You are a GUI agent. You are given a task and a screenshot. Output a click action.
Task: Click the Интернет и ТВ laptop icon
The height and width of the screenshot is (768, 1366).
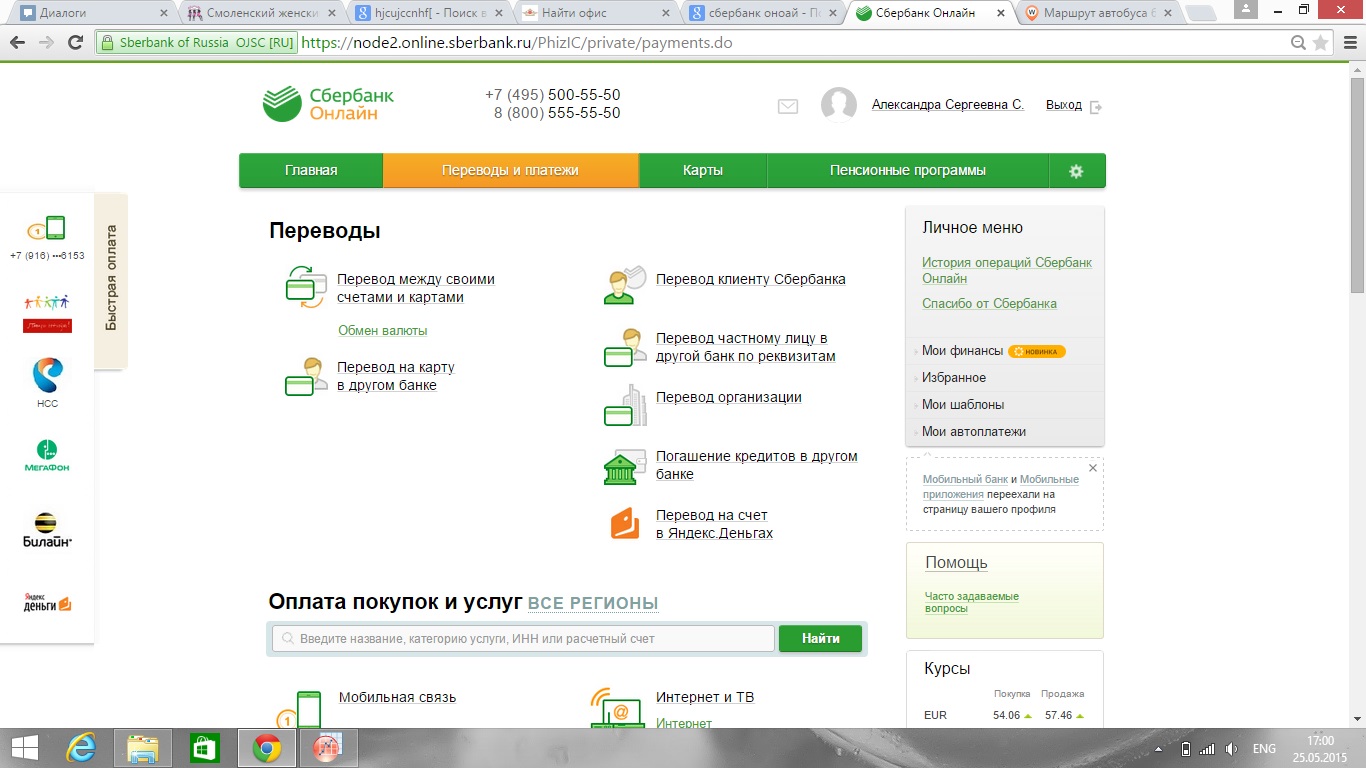[x=616, y=708]
